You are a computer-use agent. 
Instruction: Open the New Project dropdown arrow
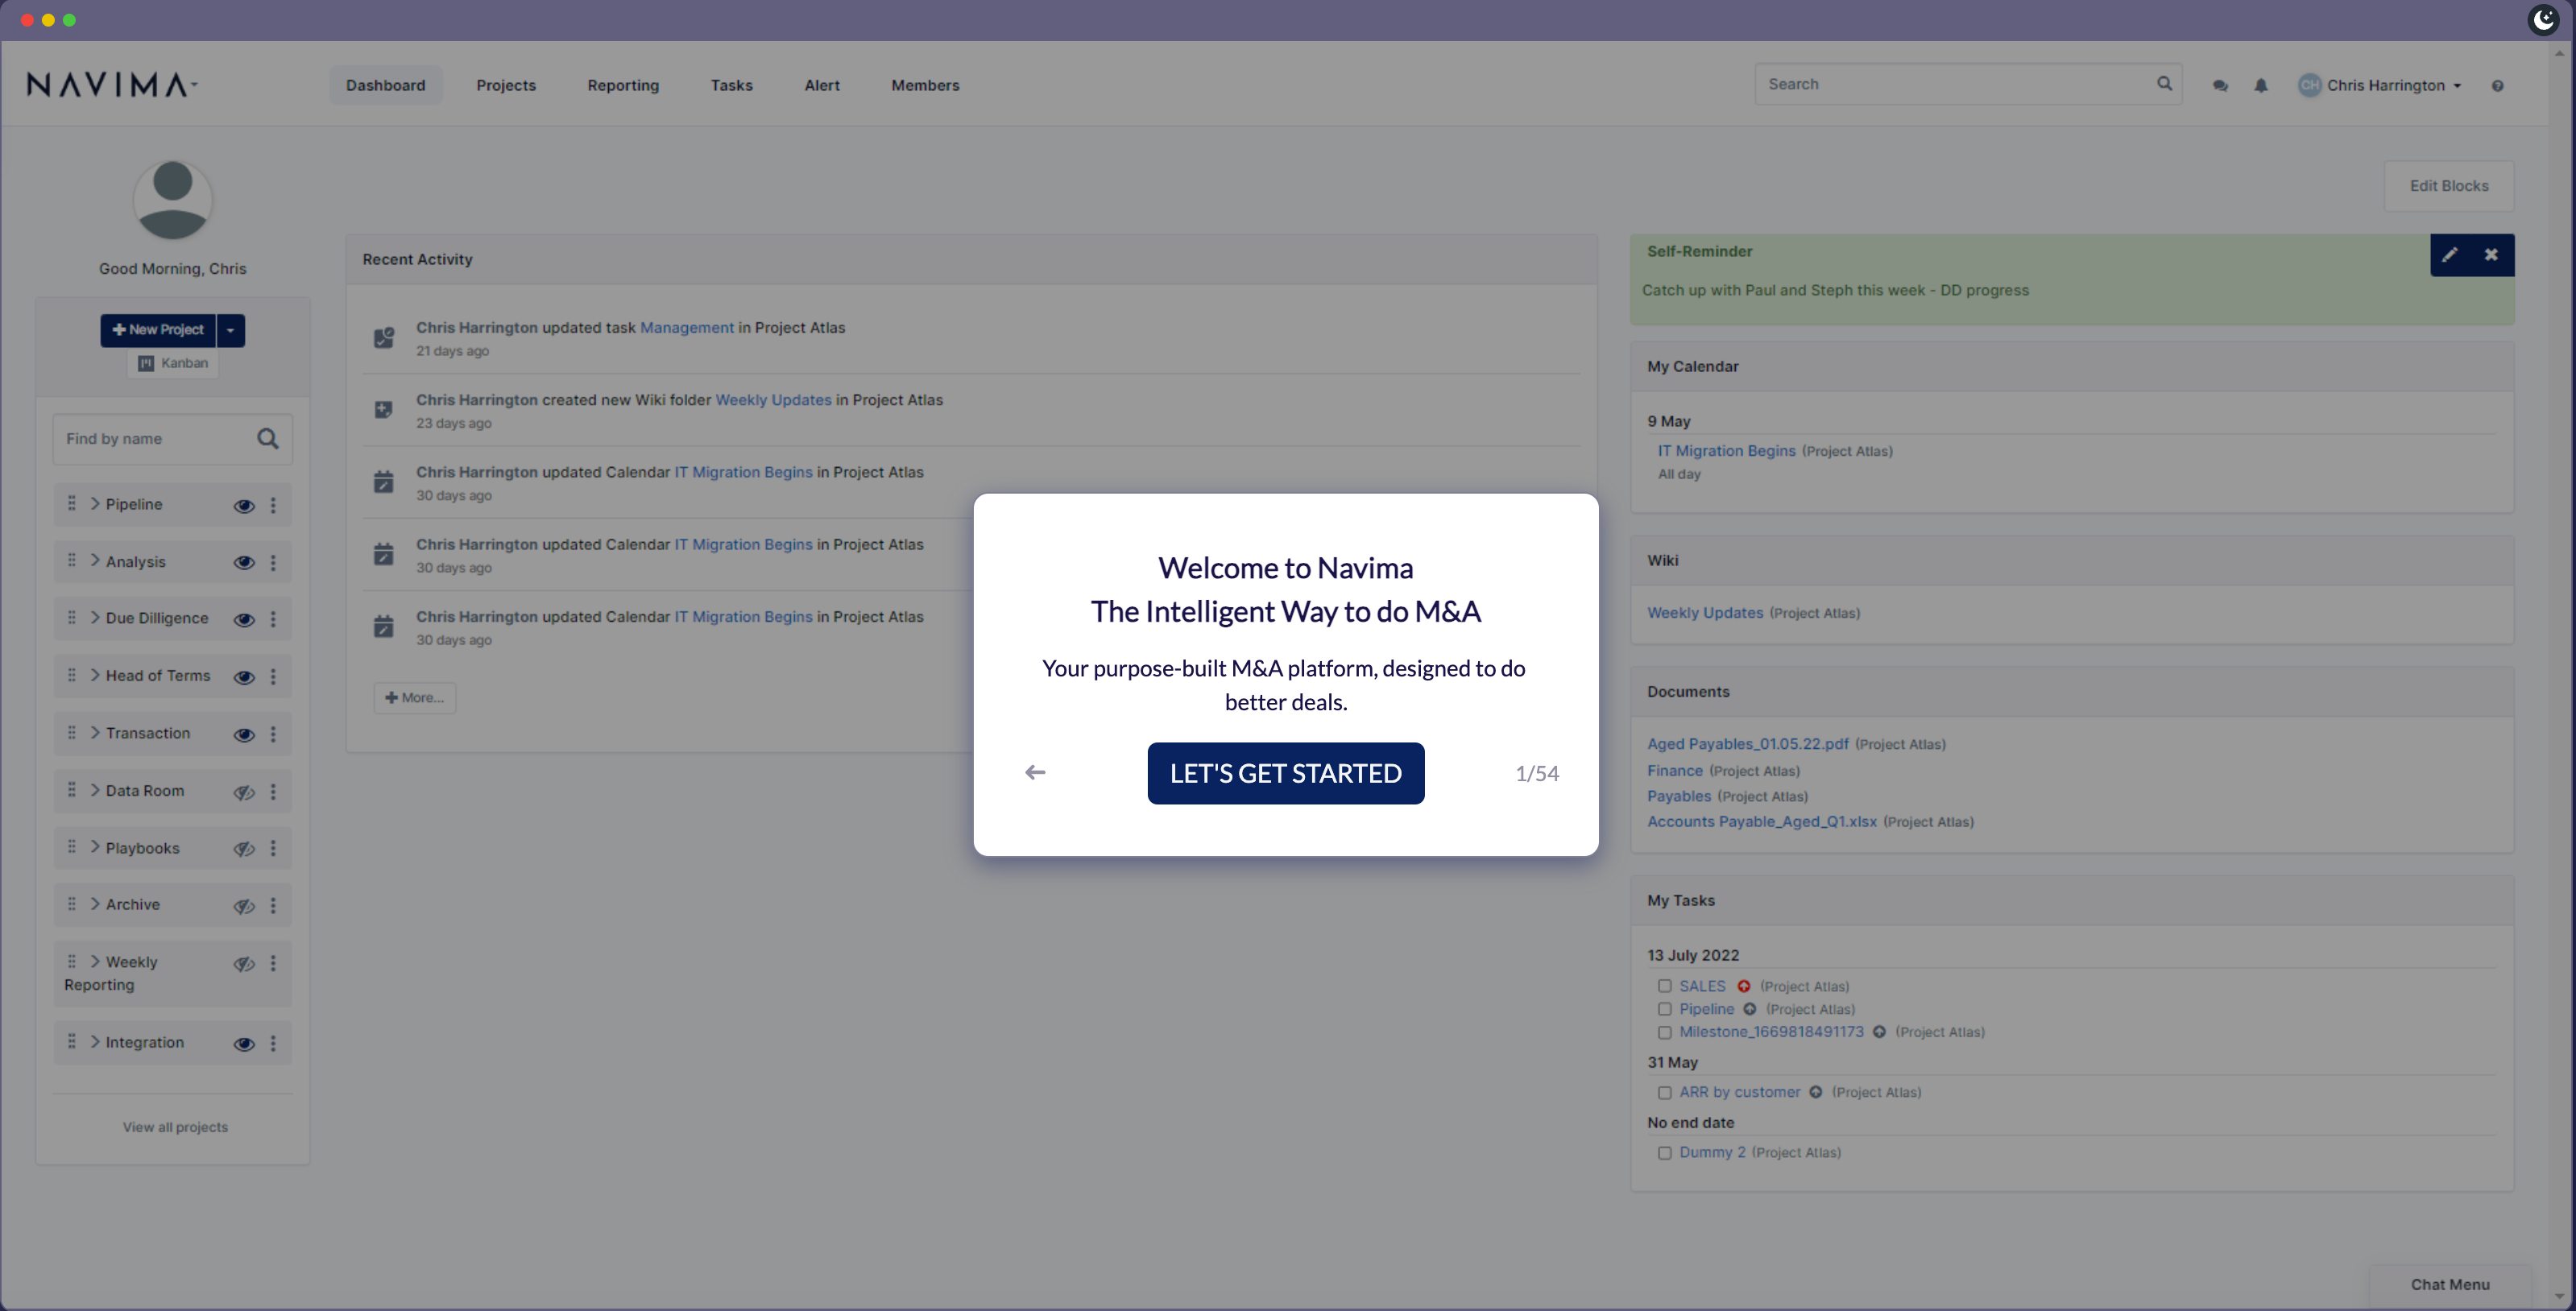(x=231, y=330)
